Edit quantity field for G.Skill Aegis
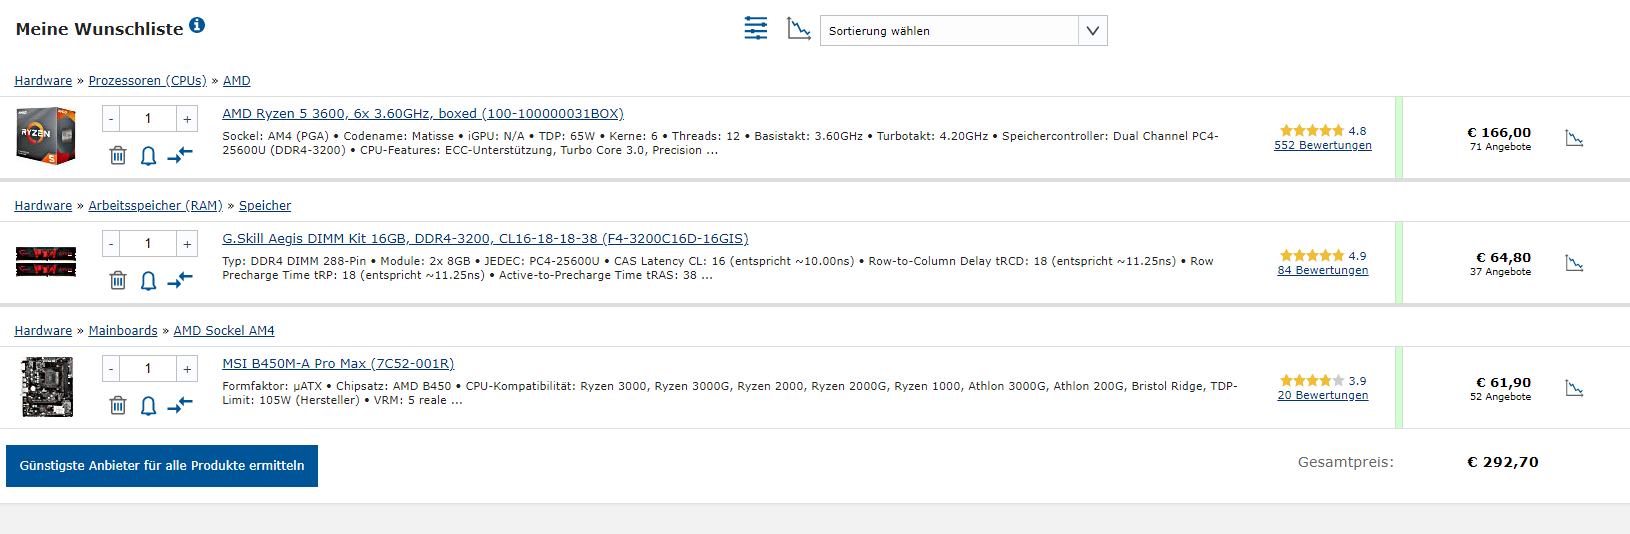 (x=149, y=244)
